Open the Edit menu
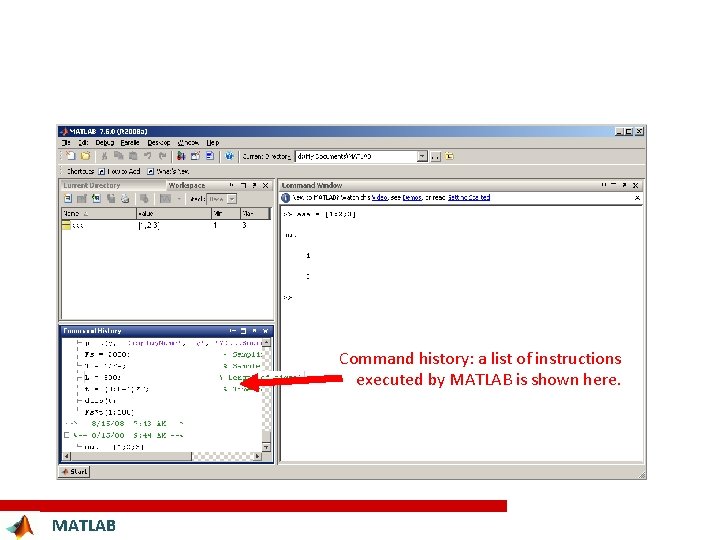Screen dimensions: 720x540 point(83,143)
